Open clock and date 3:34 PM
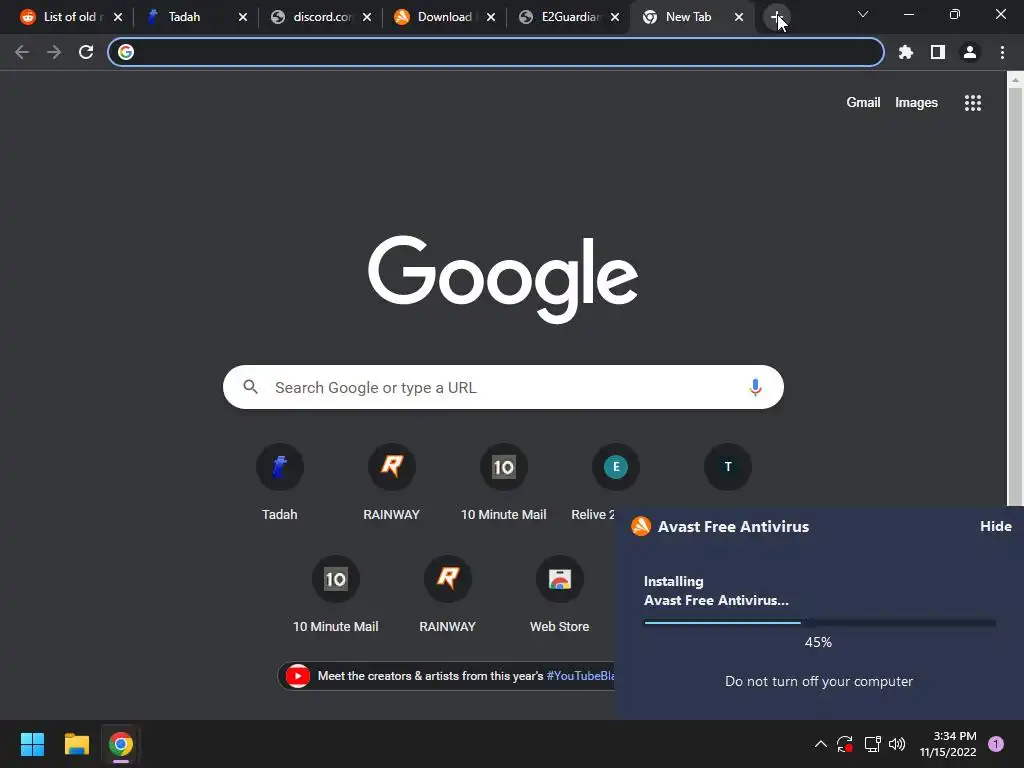Viewport: 1024px width, 768px height. (x=948, y=744)
